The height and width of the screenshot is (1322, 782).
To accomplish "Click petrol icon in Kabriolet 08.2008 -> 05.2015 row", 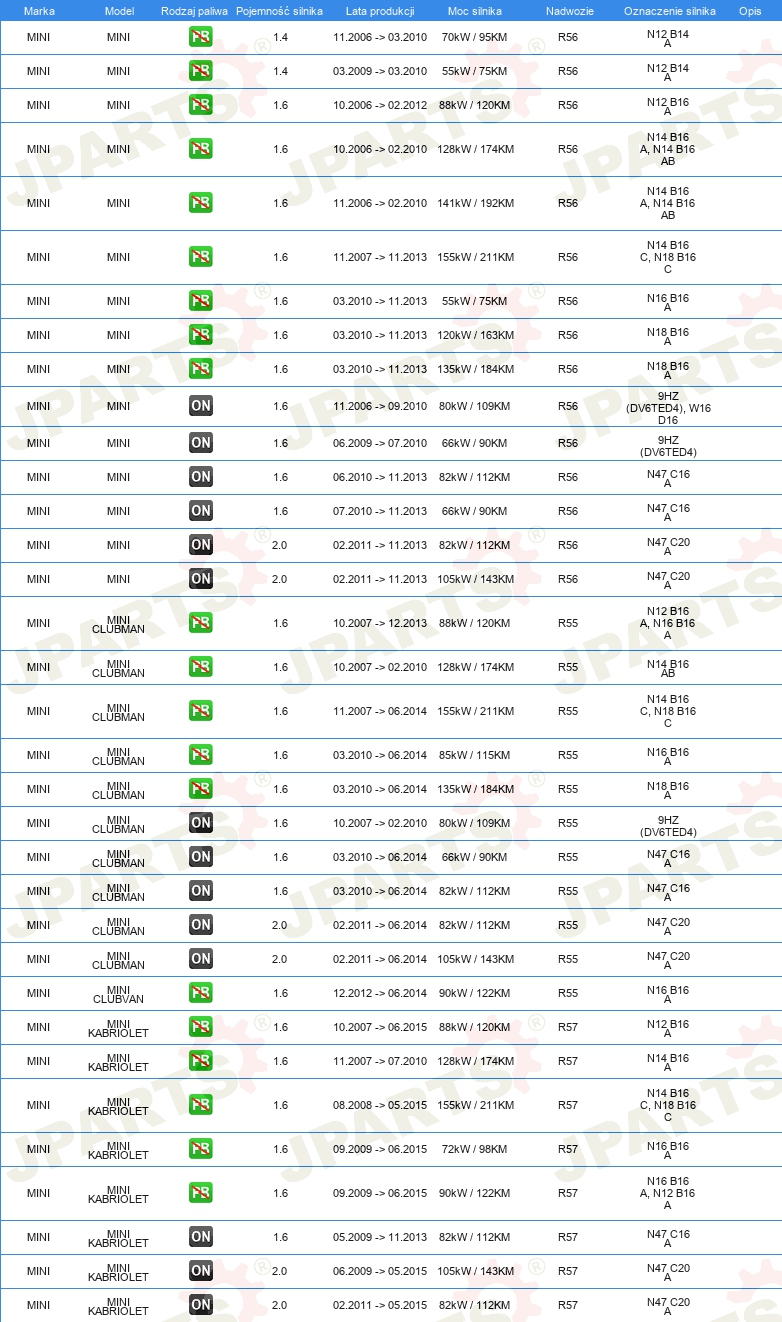I will (x=201, y=1105).
